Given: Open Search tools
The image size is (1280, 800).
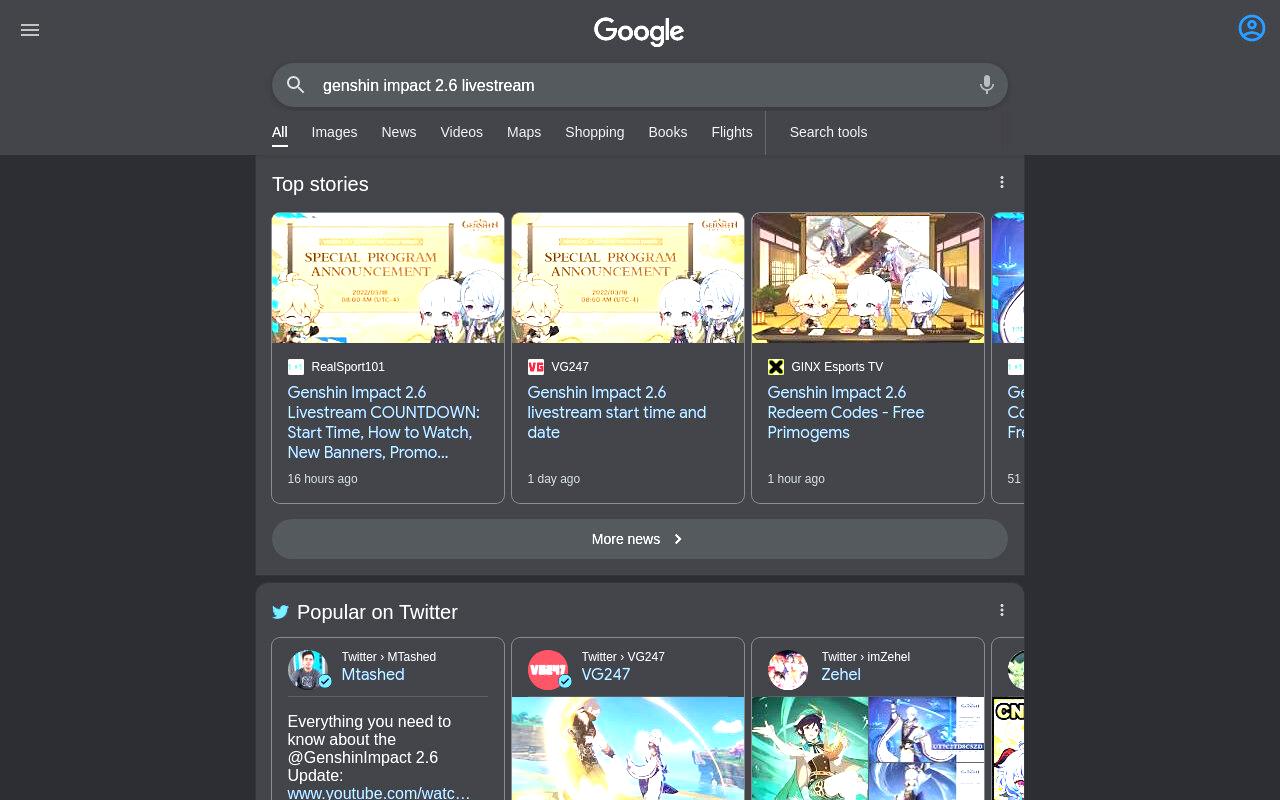Looking at the screenshot, I should point(828,132).
